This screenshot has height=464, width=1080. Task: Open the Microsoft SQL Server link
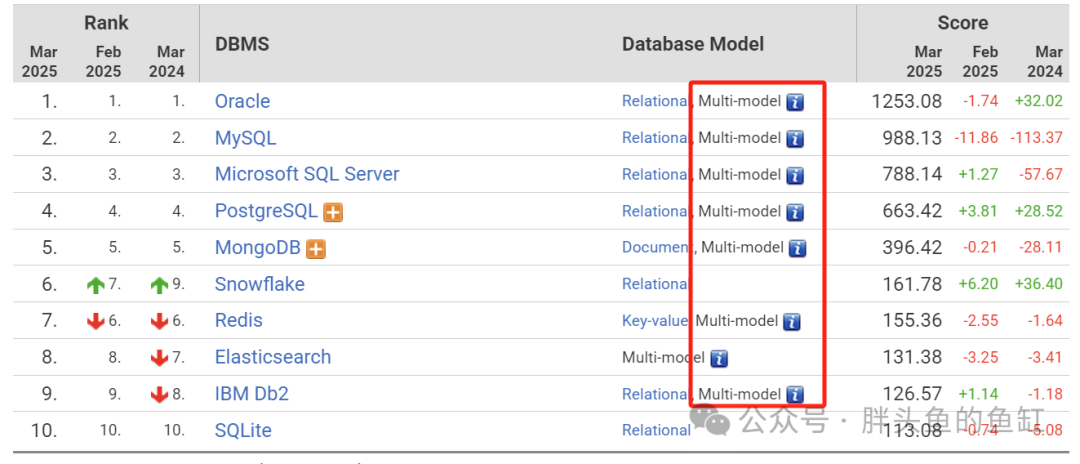pyautogui.click(x=307, y=174)
